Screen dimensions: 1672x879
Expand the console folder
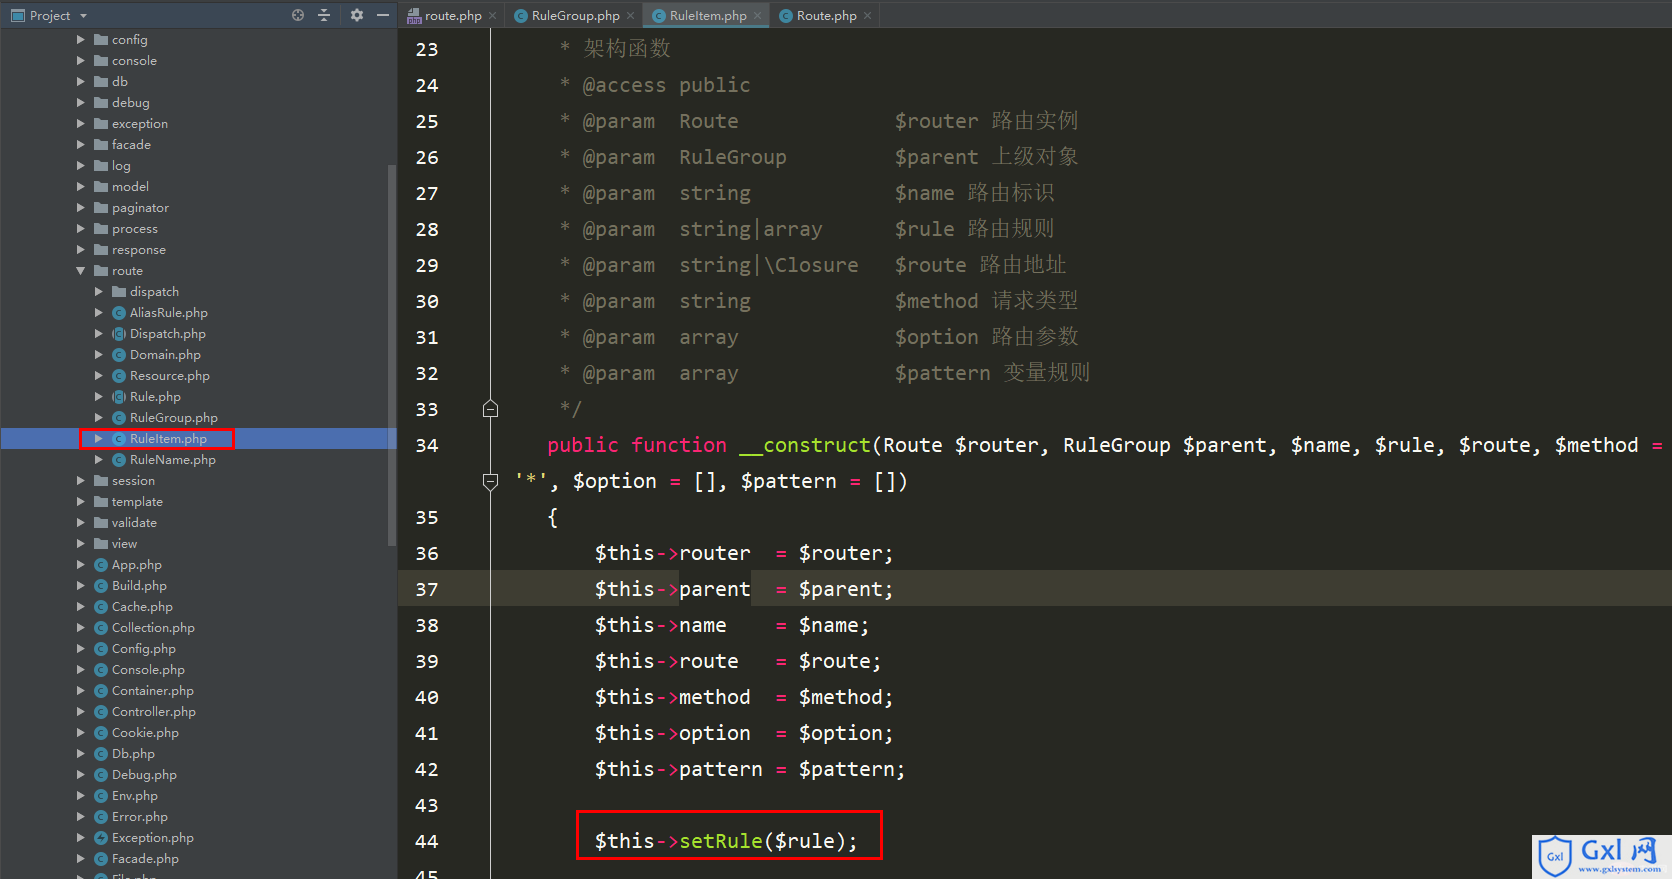(x=81, y=61)
